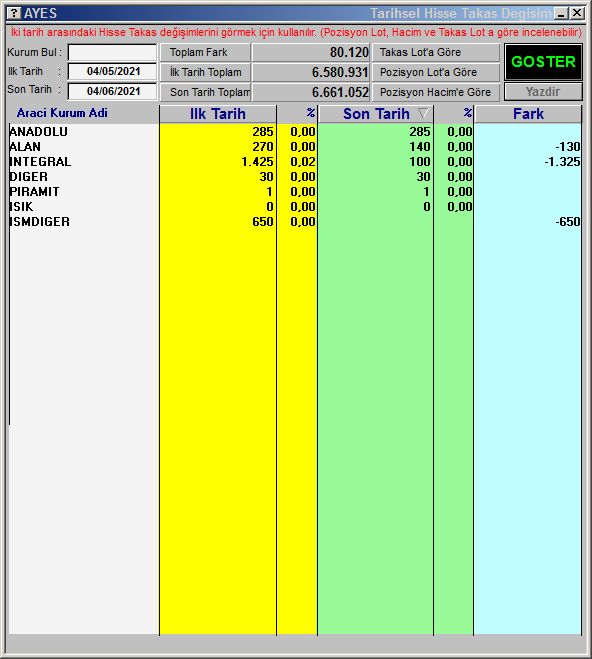Close the AYES window
Image resolution: width=592 pixels, height=659 pixels.
tap(576, 13)
